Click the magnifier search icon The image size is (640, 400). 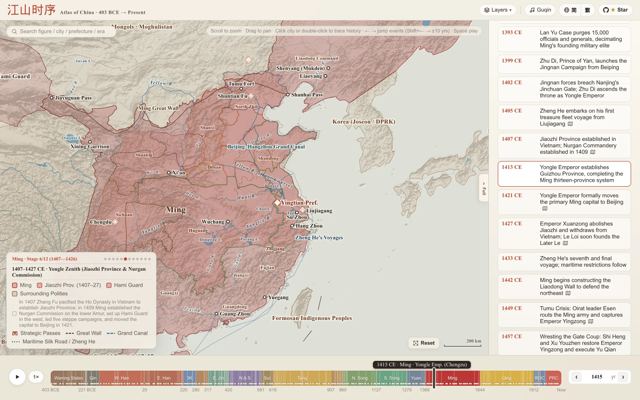(x=14, y=31)
